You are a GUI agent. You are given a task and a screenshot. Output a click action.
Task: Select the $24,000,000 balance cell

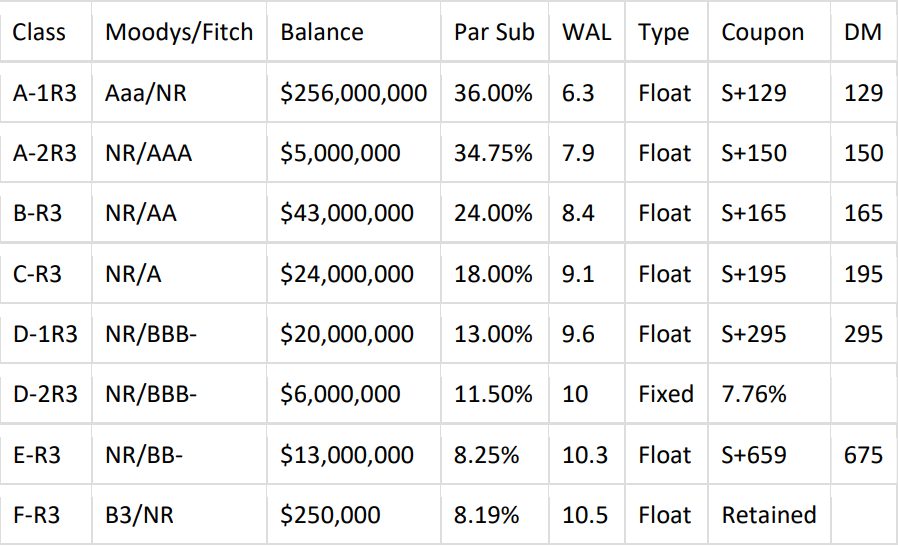347,274
